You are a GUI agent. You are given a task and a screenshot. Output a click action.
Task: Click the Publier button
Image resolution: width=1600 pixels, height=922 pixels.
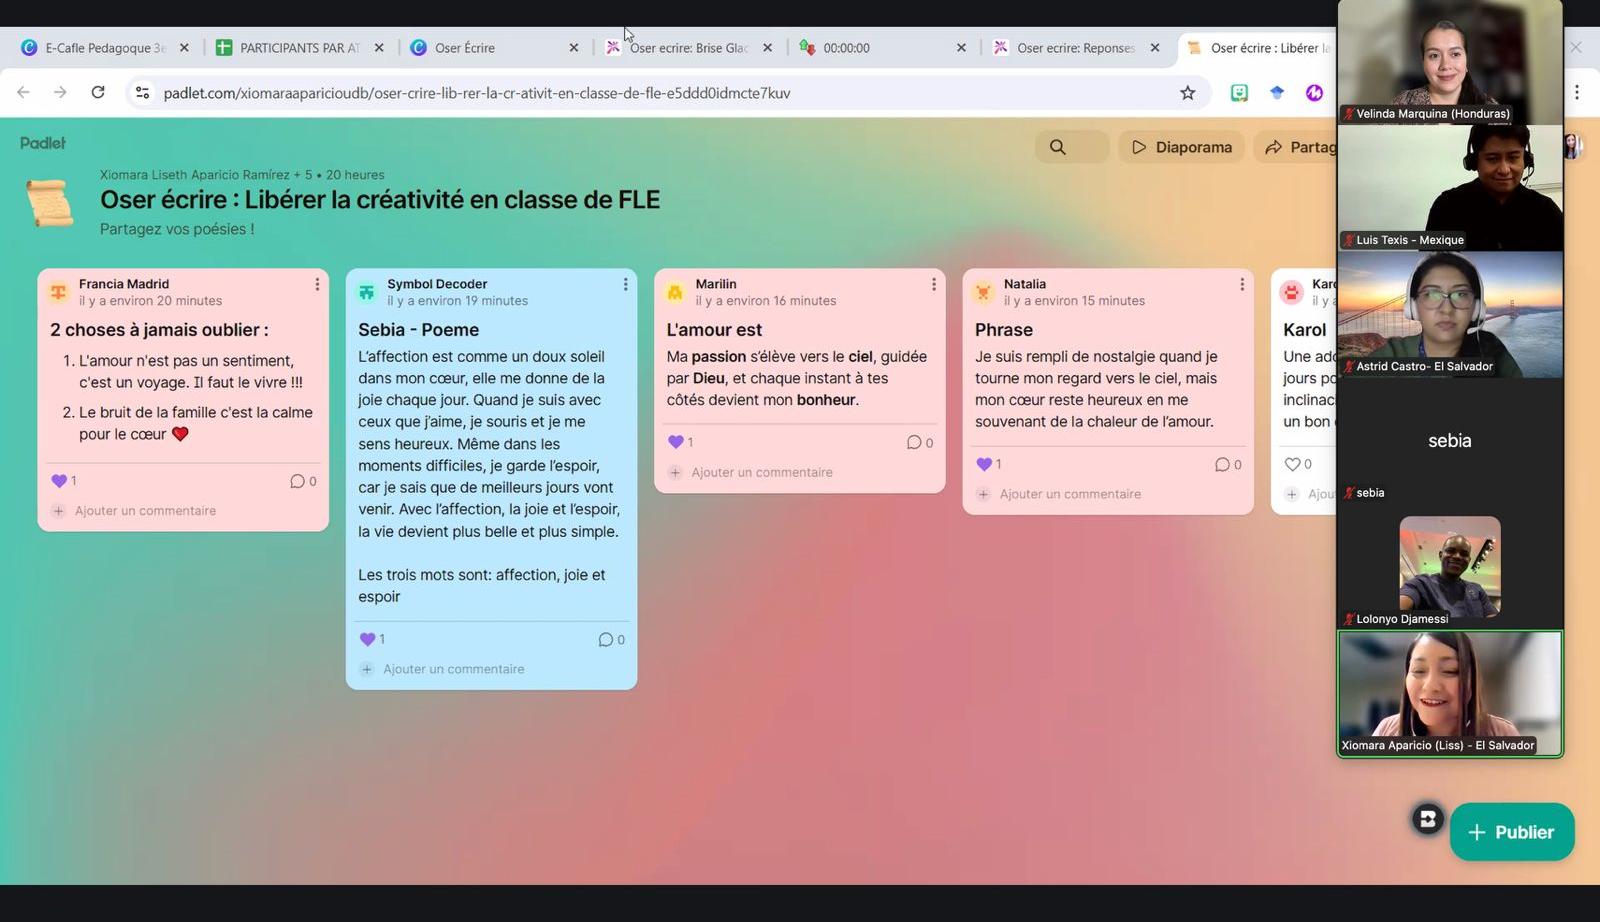1512,832
